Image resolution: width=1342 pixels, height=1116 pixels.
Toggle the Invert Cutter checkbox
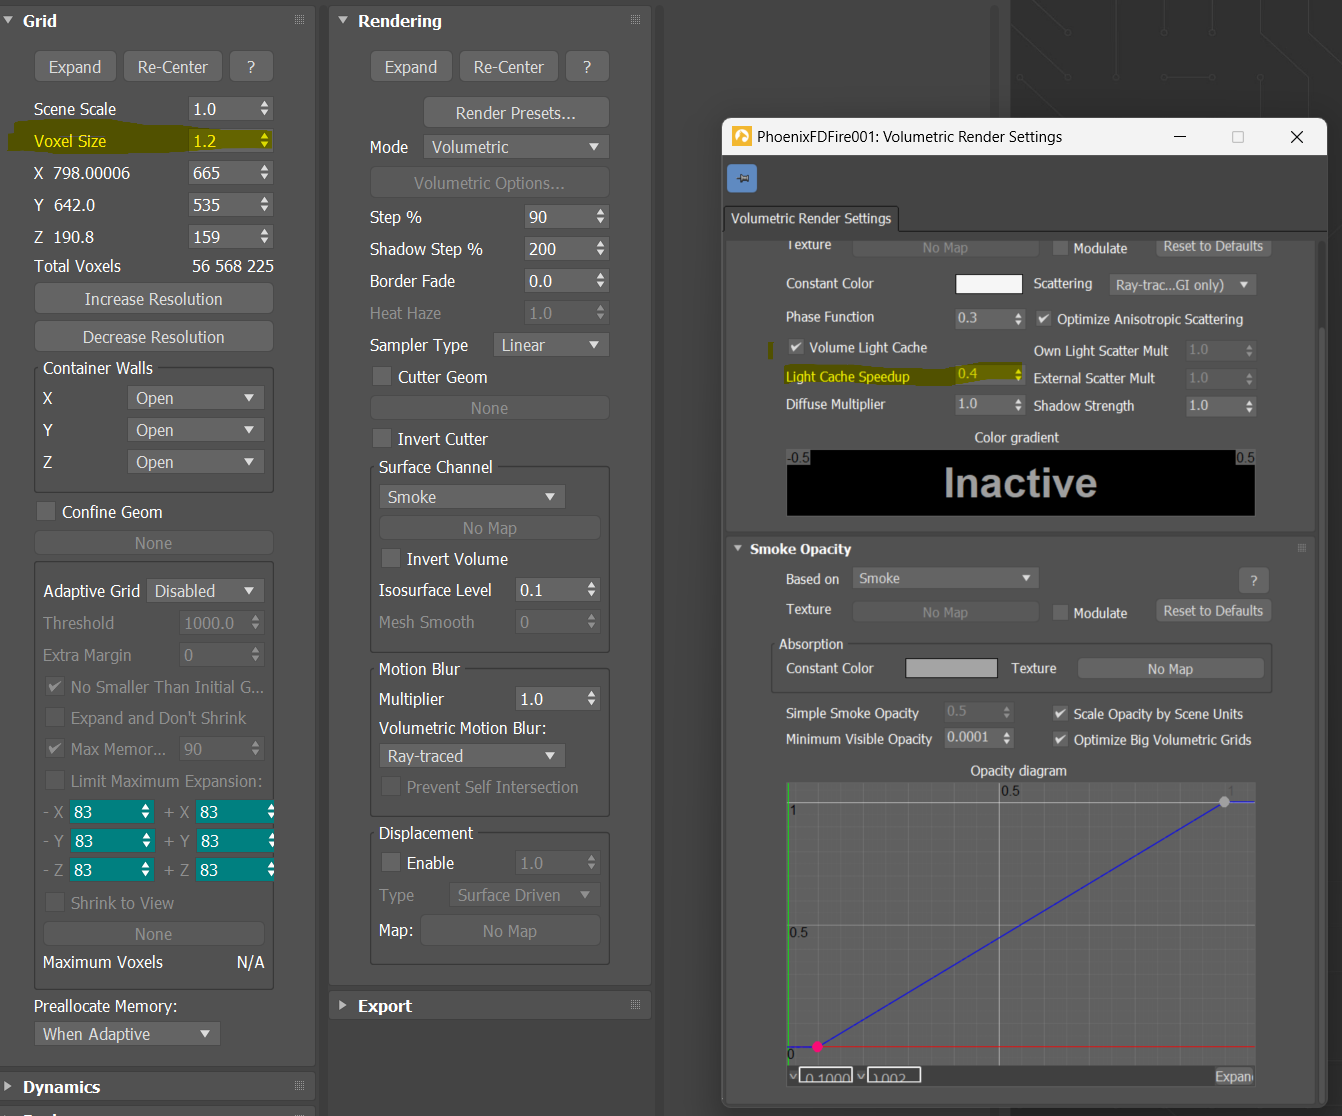382,438
